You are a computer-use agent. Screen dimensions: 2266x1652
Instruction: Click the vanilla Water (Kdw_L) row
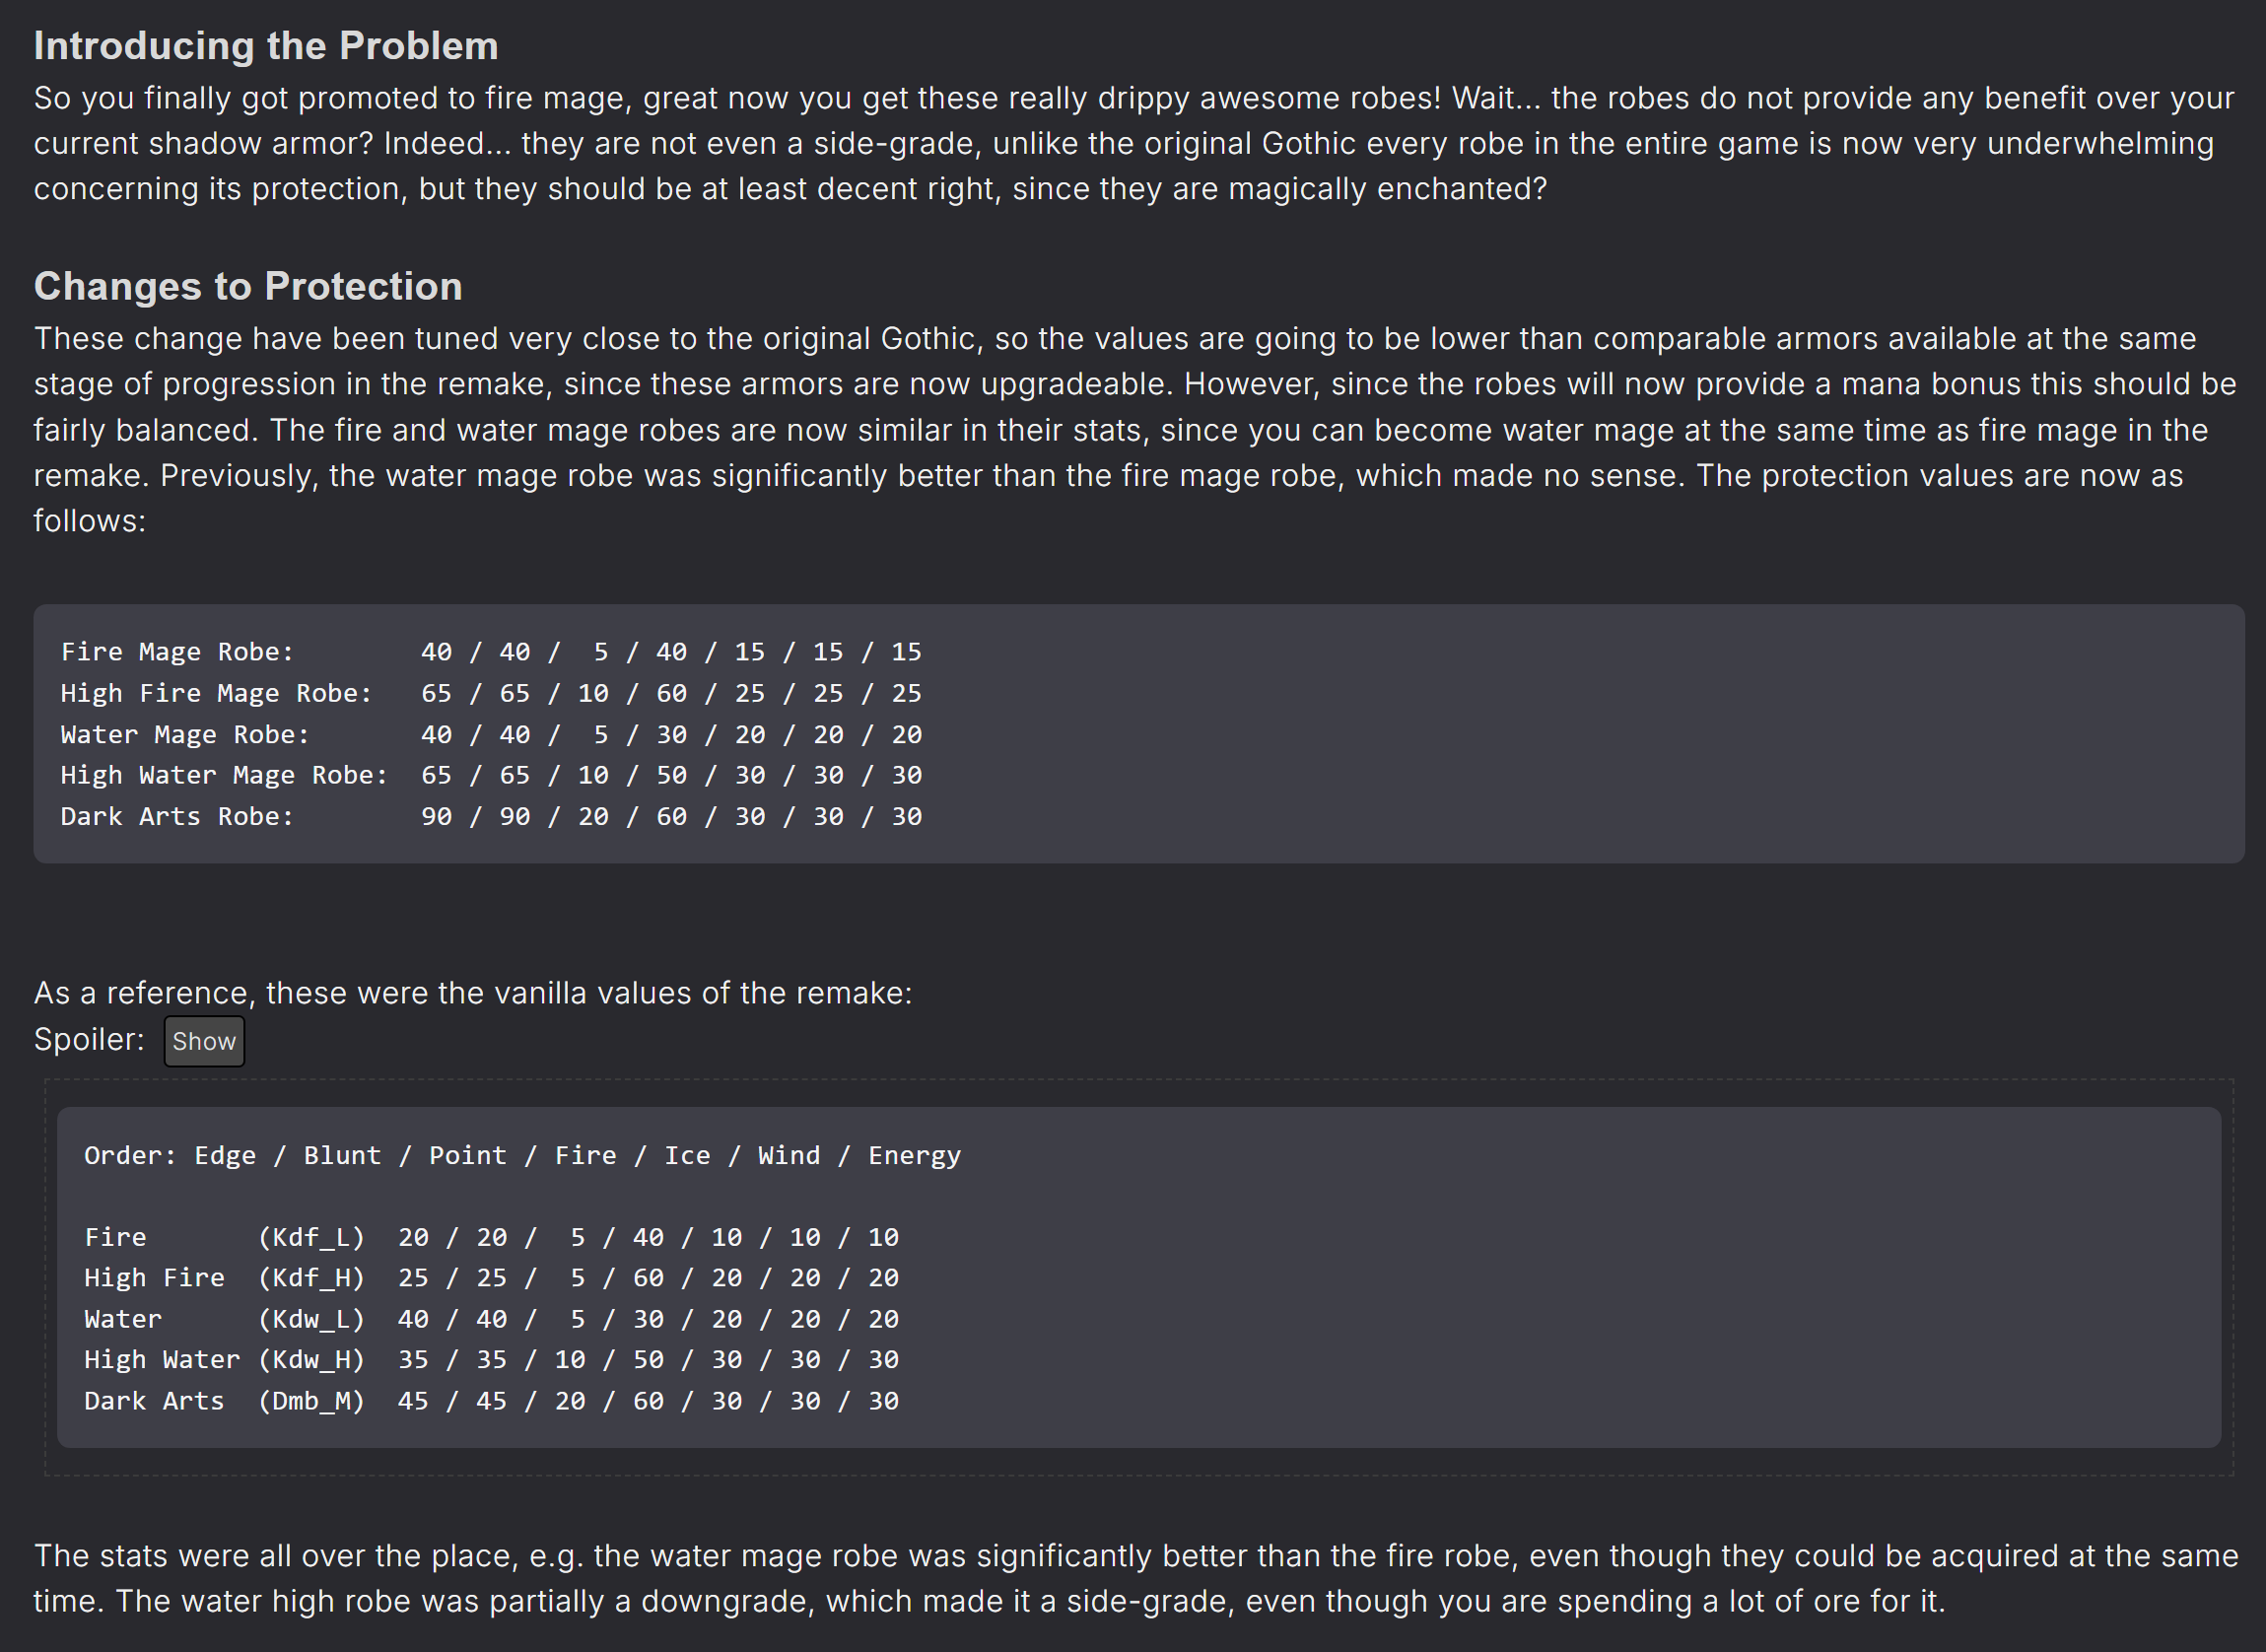coord(491,1319)
